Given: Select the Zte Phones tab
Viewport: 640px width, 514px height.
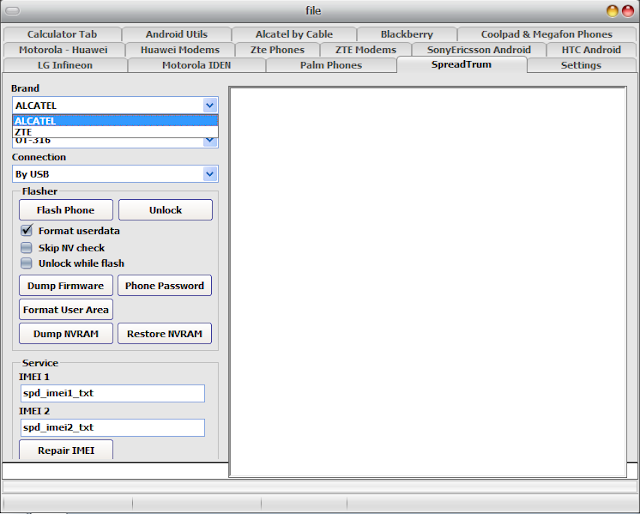Looking at the screenshot, I should coord(278,50).
